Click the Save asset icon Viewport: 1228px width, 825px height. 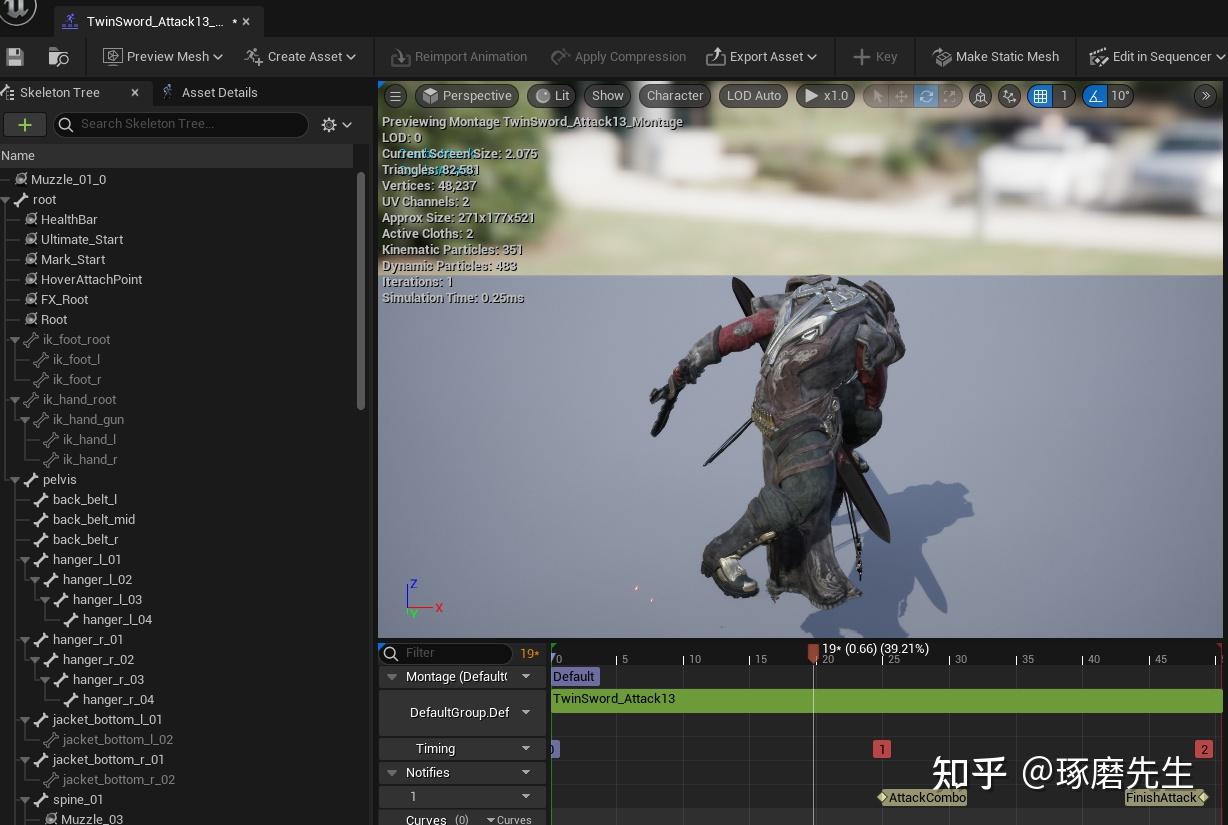[x=14, y=56]
